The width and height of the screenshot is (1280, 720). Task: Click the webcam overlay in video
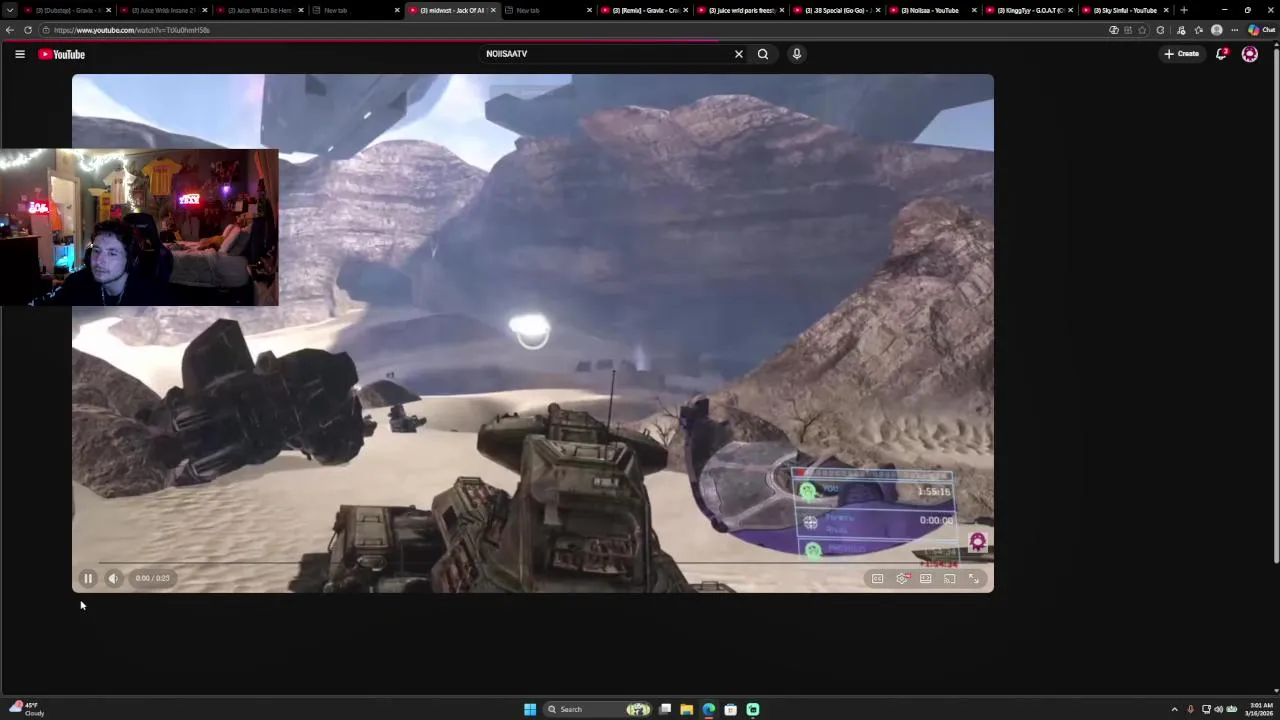139,227
